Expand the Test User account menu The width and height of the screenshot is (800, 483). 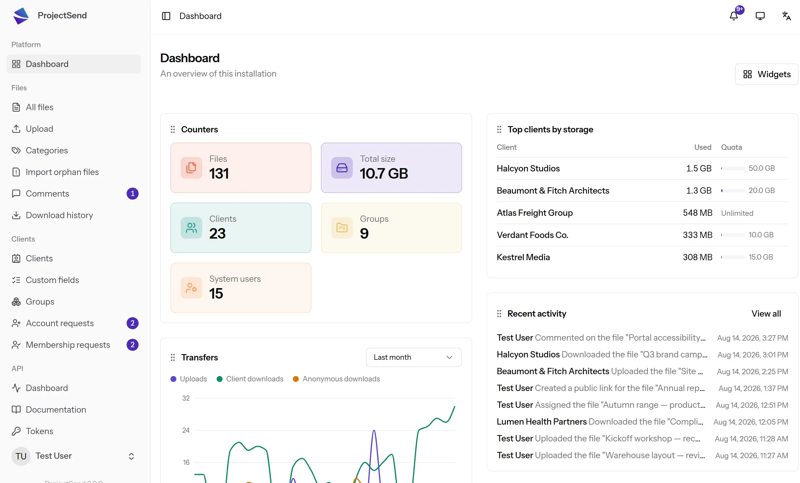pyautogui.click(x=74, y=456)
